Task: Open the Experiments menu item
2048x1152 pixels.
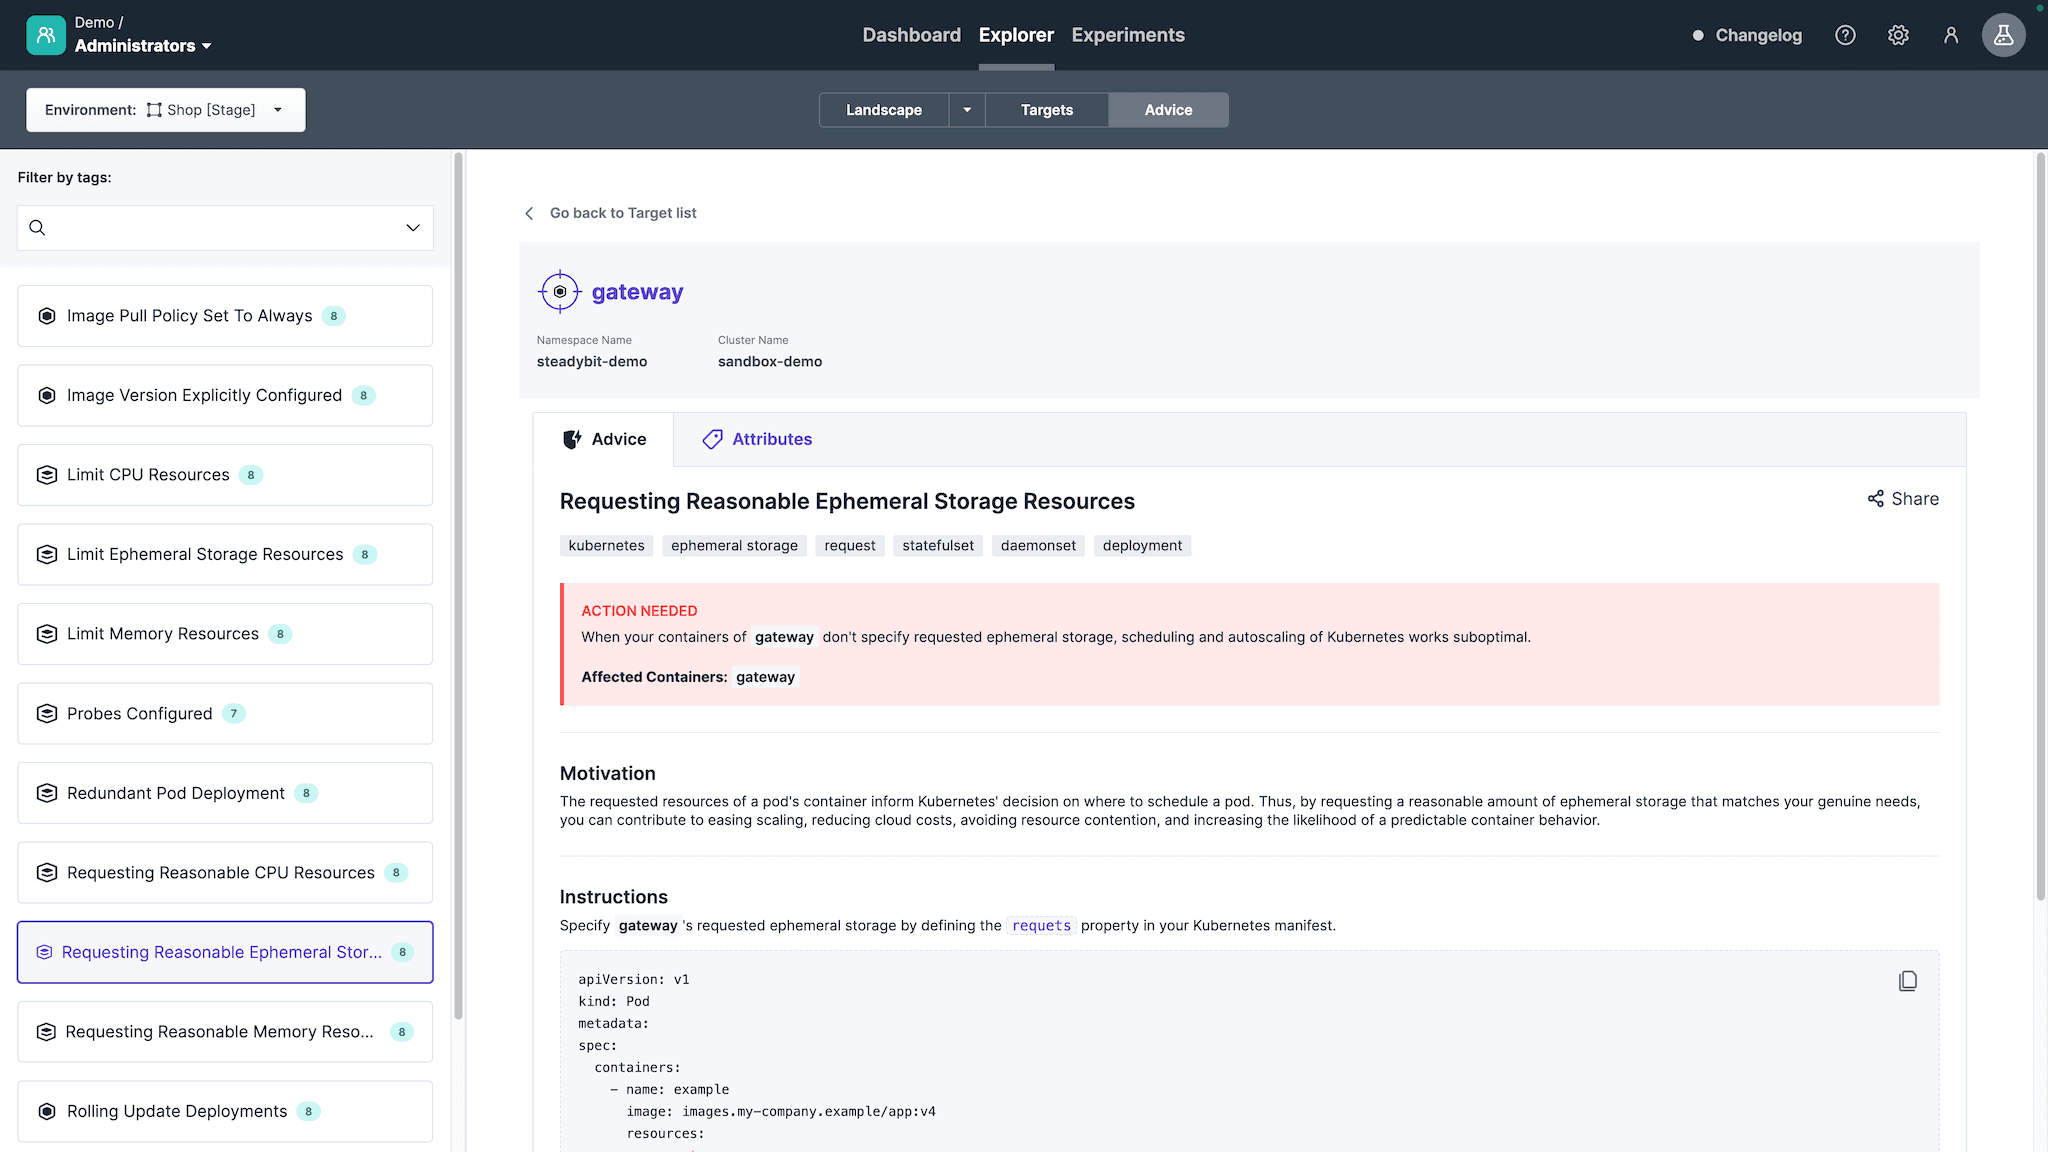Action: 1127,35
